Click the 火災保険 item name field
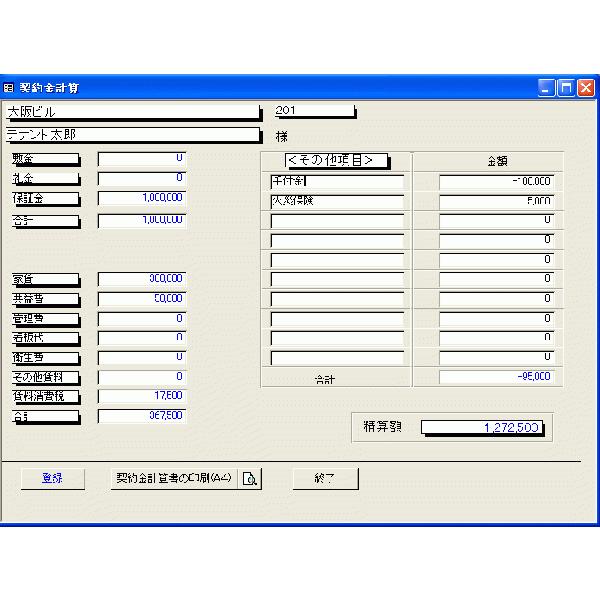600x600 pixels. click(336, 201)
